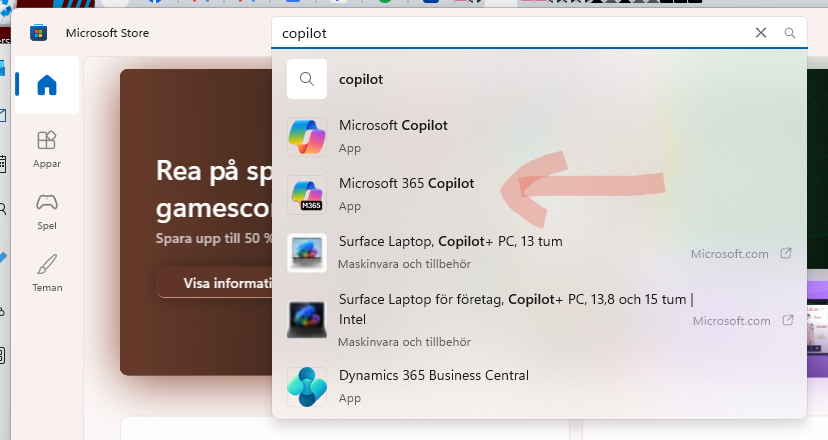
Task: Click the magnifier search button
Action: coord(789,33)
